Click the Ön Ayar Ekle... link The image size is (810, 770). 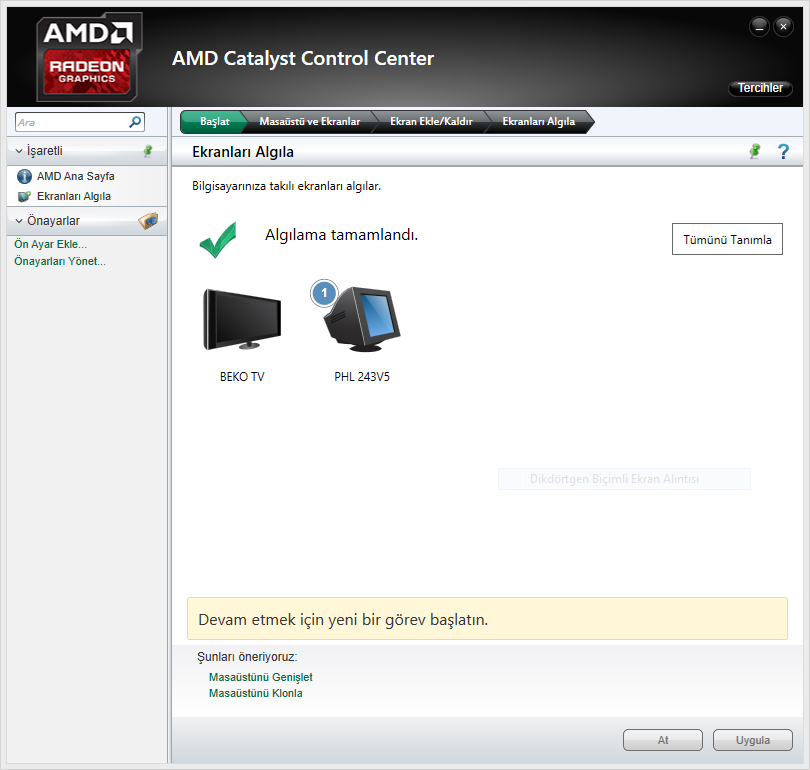point(51,244)
